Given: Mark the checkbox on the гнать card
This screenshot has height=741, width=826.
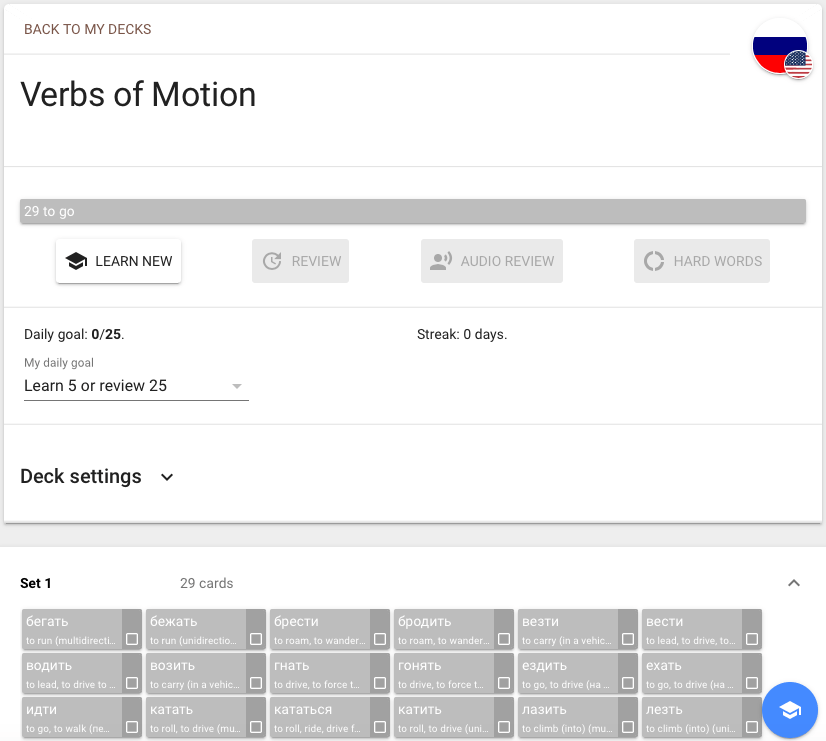Looking at the screenshot, I should (x=380, y=684).
